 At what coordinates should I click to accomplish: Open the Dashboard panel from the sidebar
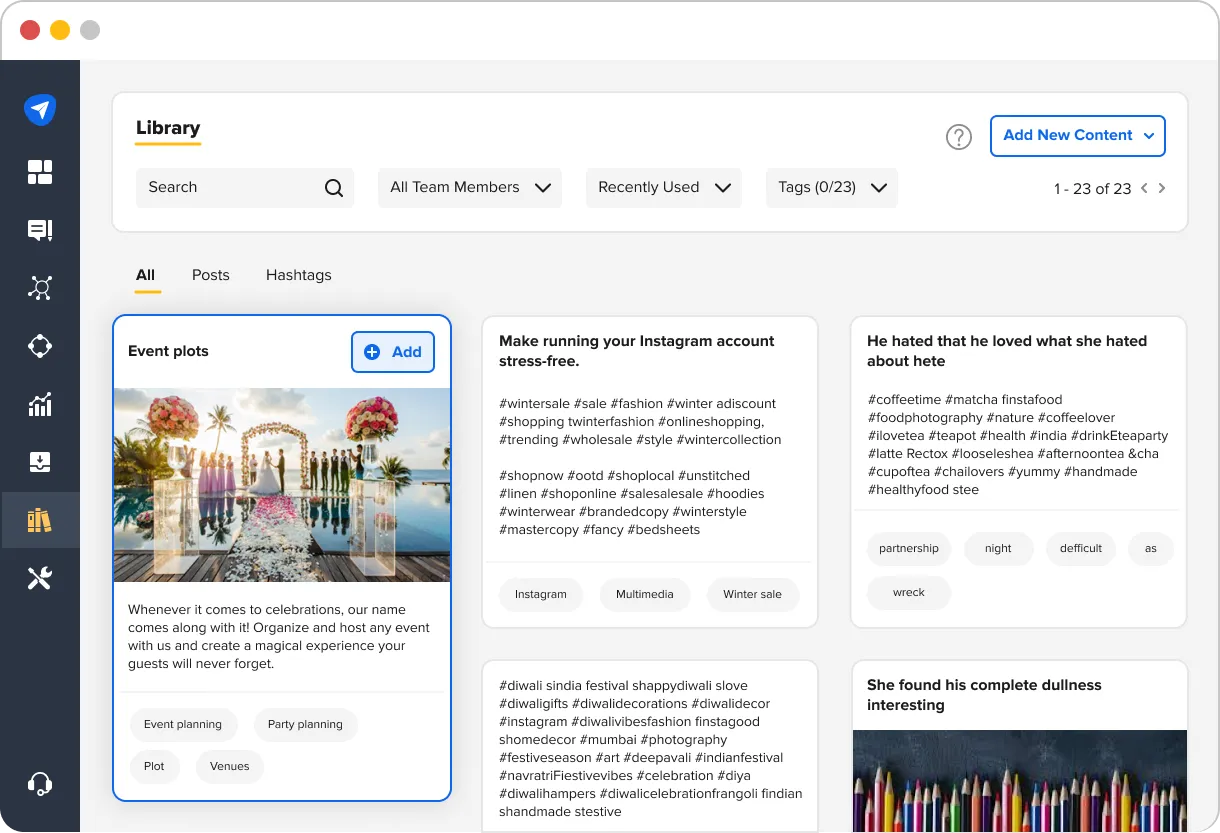pyautogui.click(x=40, y=172)
